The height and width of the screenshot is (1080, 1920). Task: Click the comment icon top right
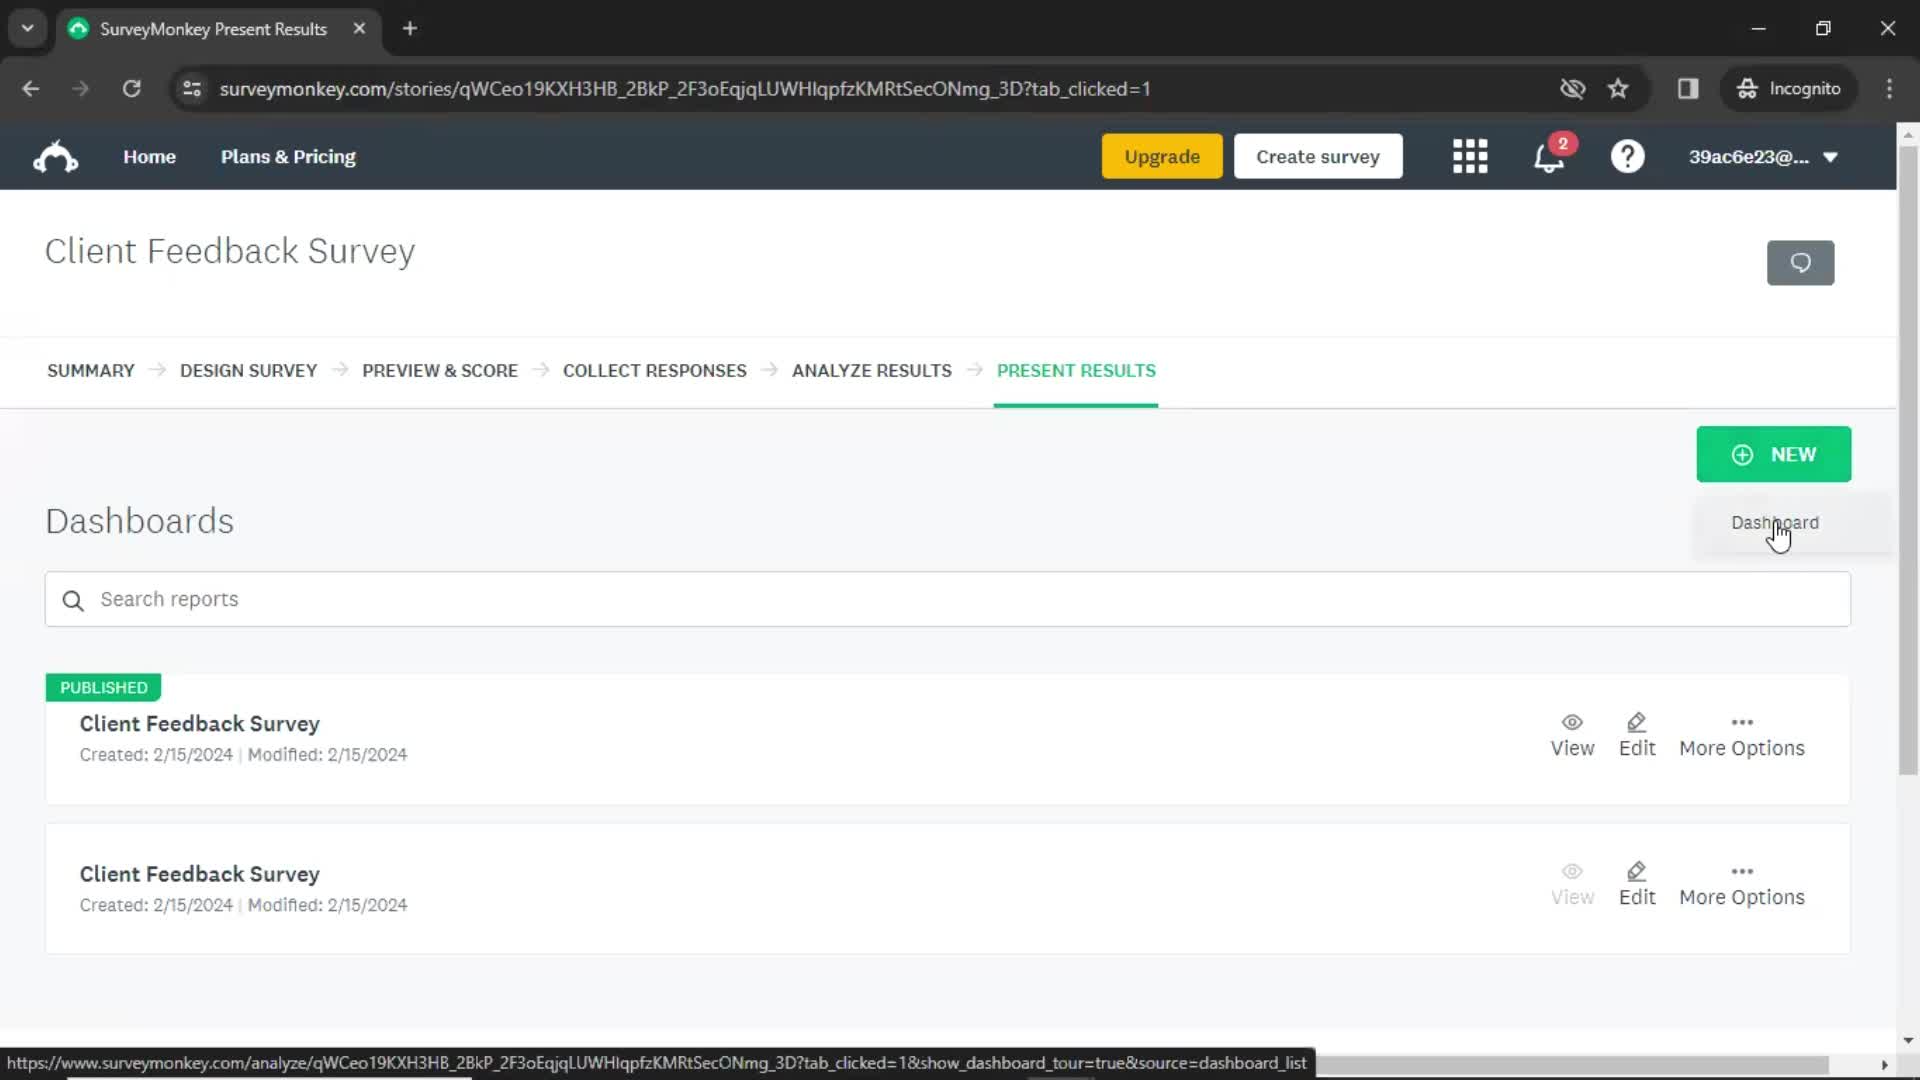click(x=1800, y=262)
